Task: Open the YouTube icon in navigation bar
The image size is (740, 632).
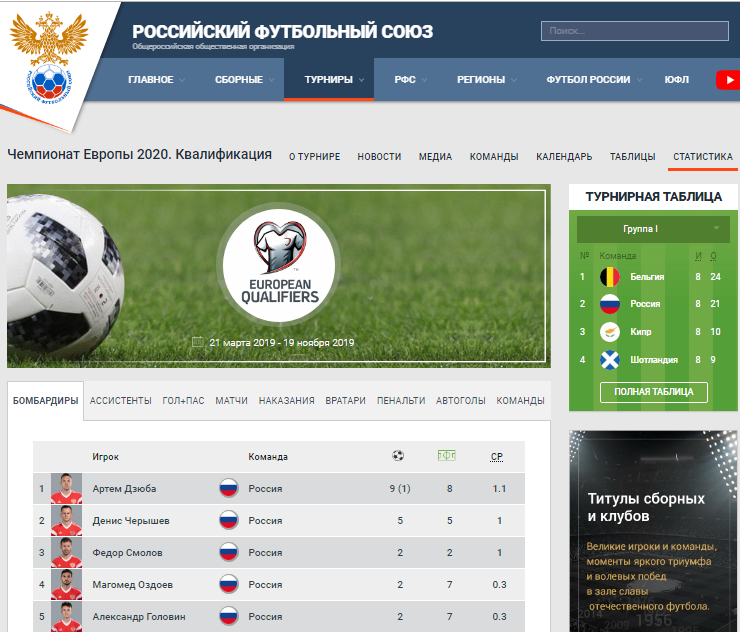Action: [x=728, y=80]
